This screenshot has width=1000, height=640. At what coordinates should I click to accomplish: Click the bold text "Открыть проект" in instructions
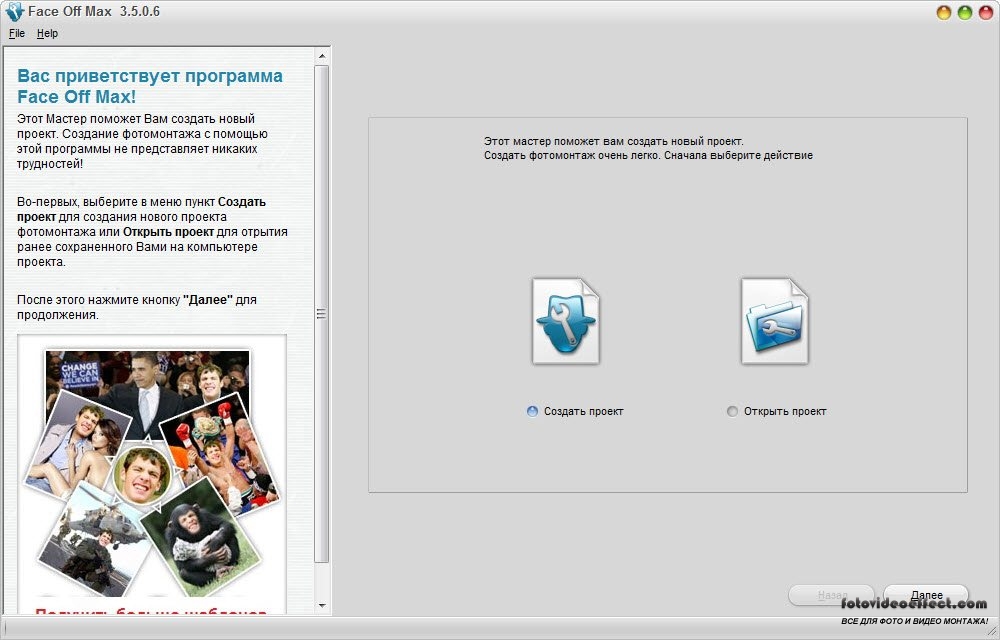(x=168, y=232)
